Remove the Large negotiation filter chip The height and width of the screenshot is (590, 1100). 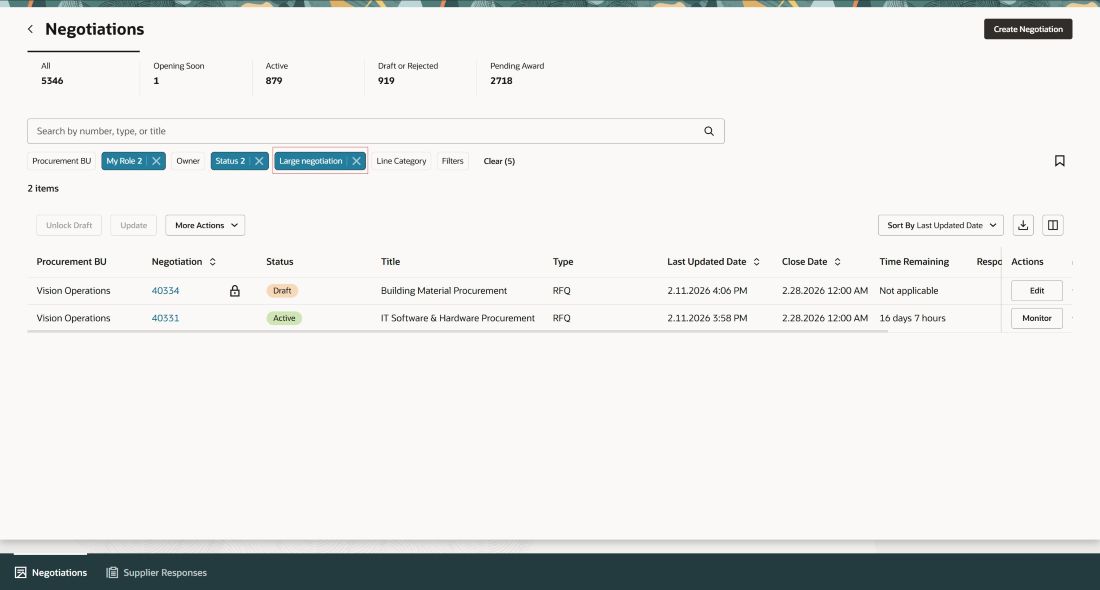(x=356, y=160)
